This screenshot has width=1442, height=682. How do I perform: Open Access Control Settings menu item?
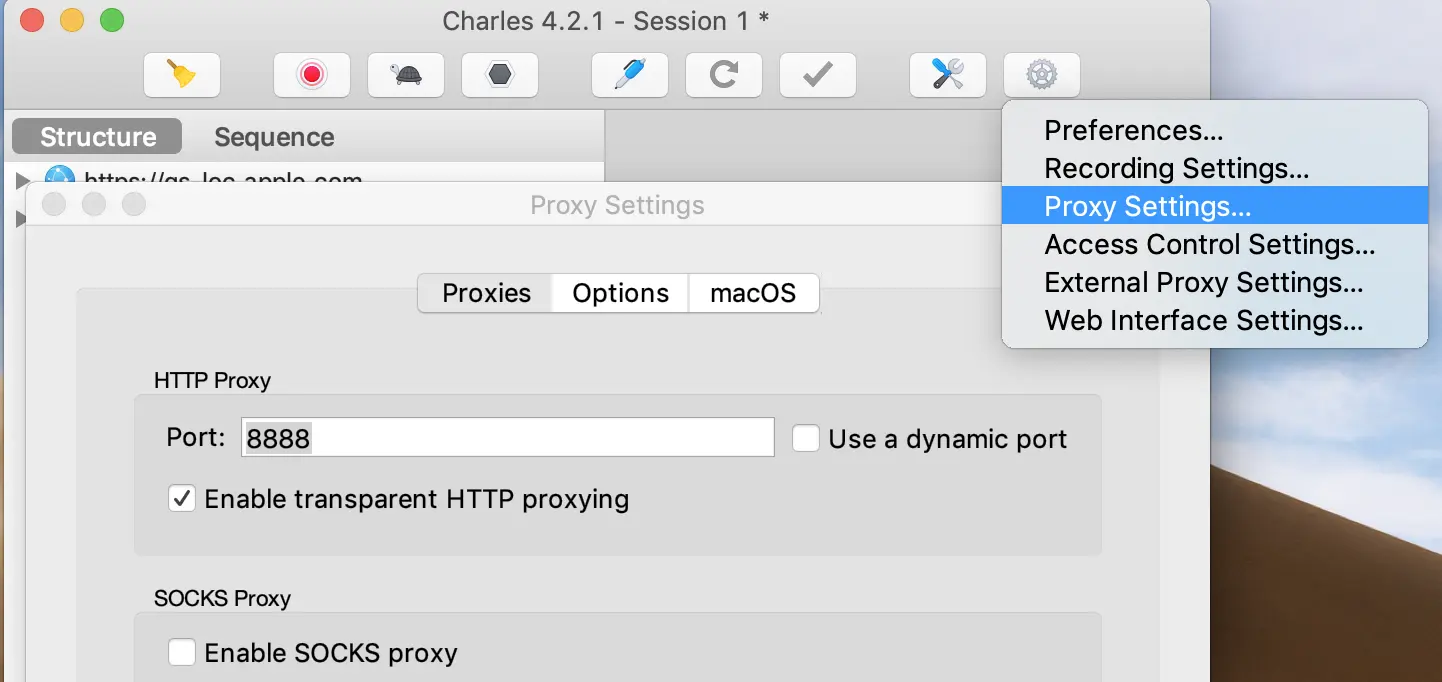click(x=1210, y=245)
